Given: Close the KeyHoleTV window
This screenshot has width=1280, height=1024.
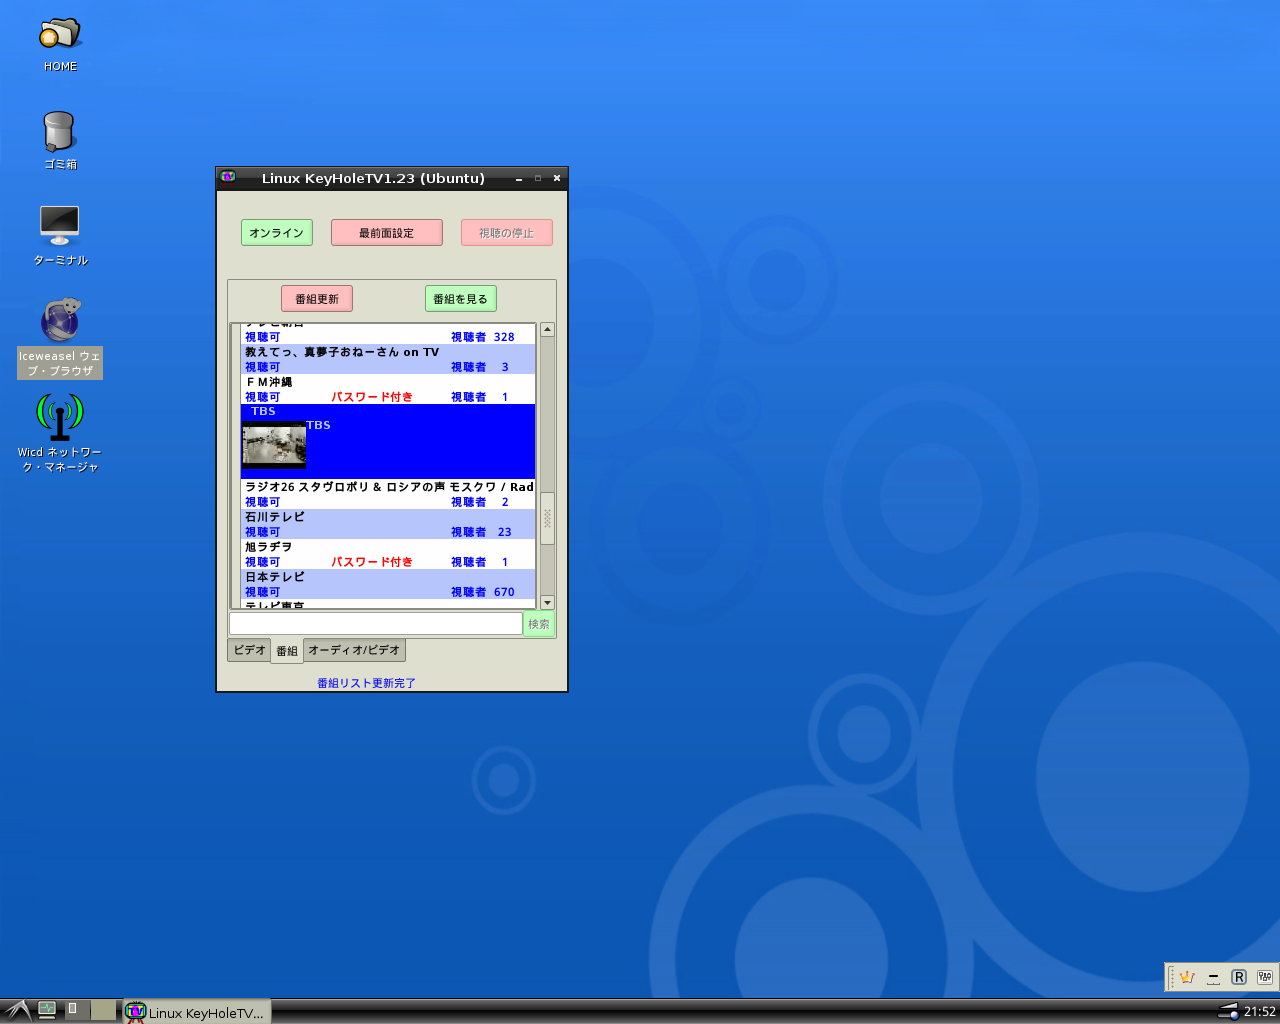Looking at the screenshot, I should click(557, 179).
